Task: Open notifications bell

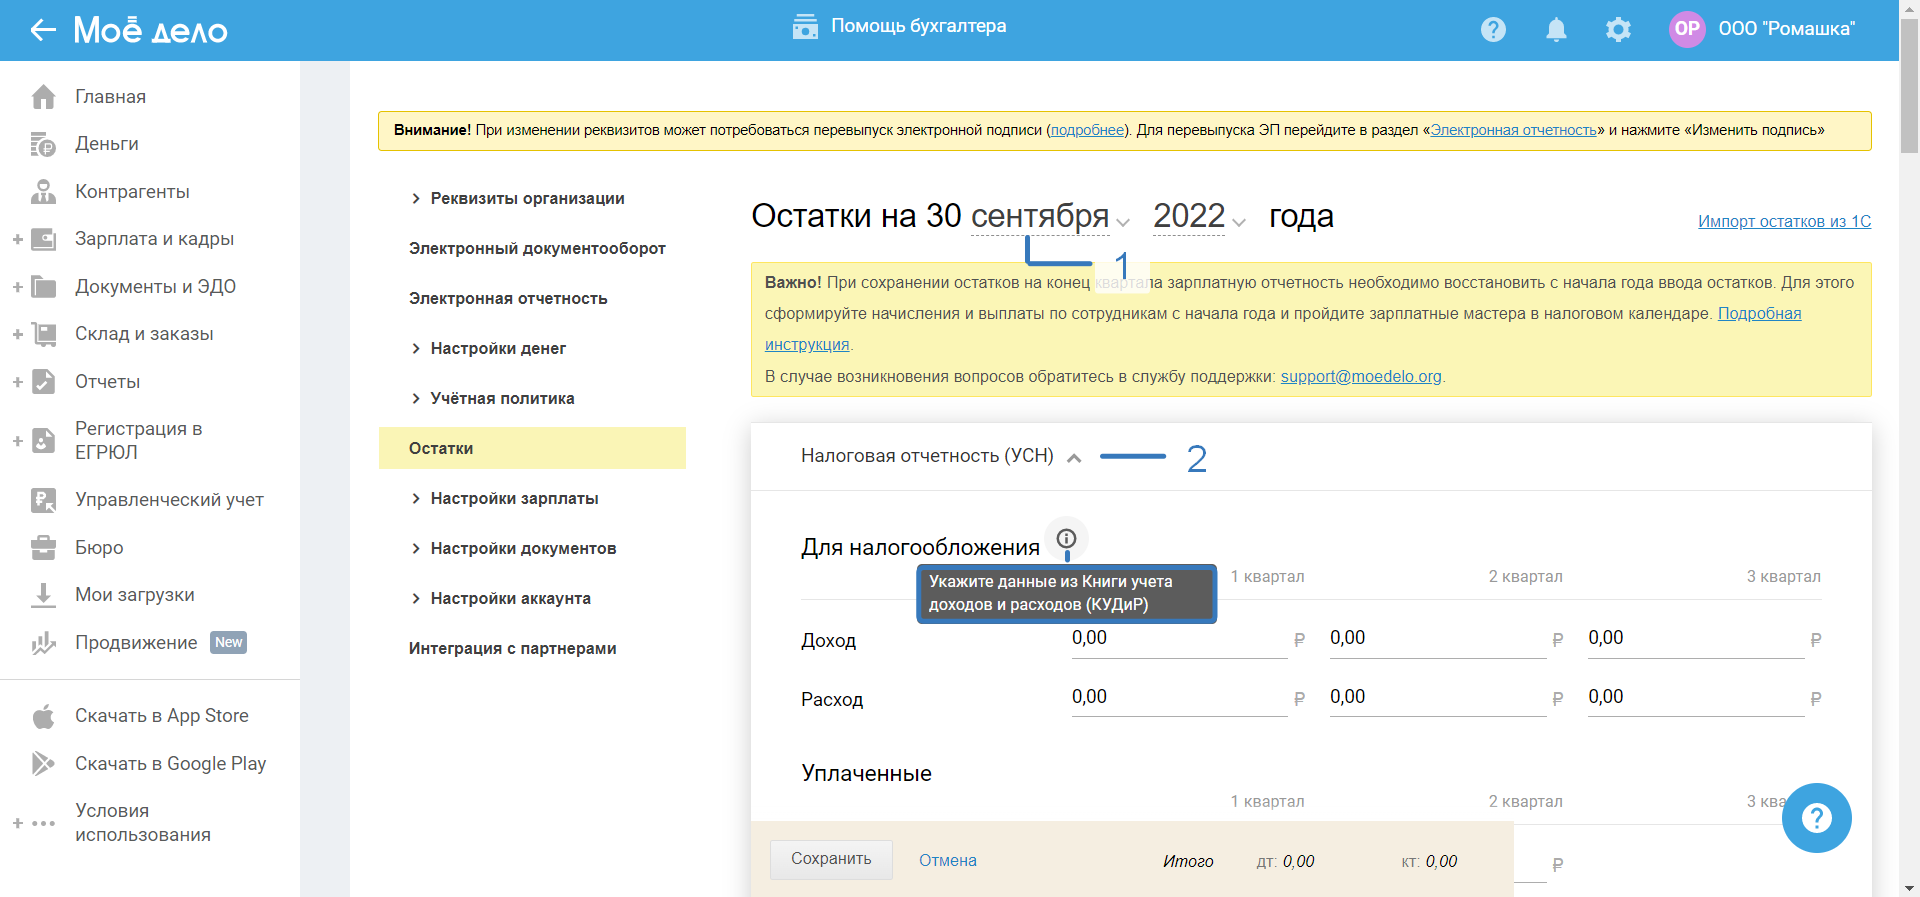Action: click(1556, 30)
